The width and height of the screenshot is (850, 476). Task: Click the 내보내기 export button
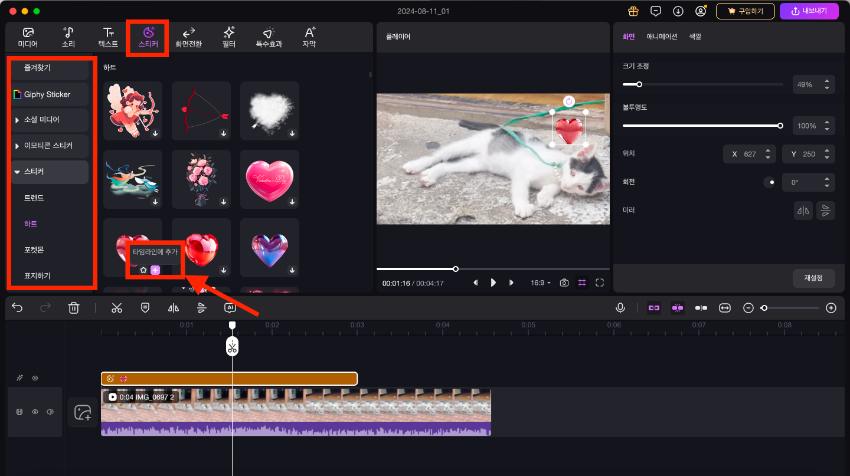(x=808, y=11)
